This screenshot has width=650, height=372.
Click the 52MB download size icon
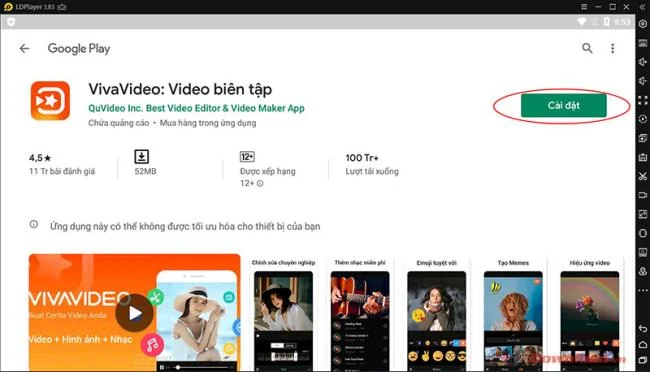pos(141,157)
